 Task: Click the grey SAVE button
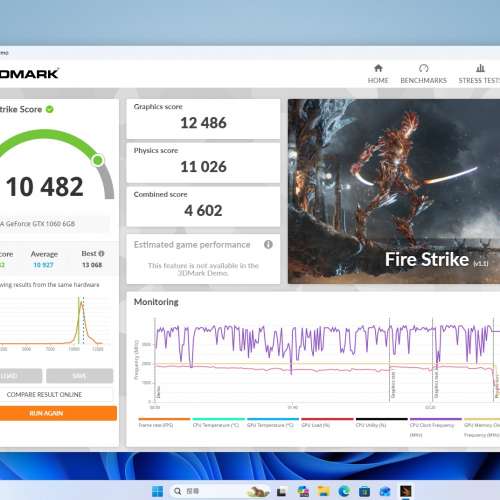pos(79,376)
